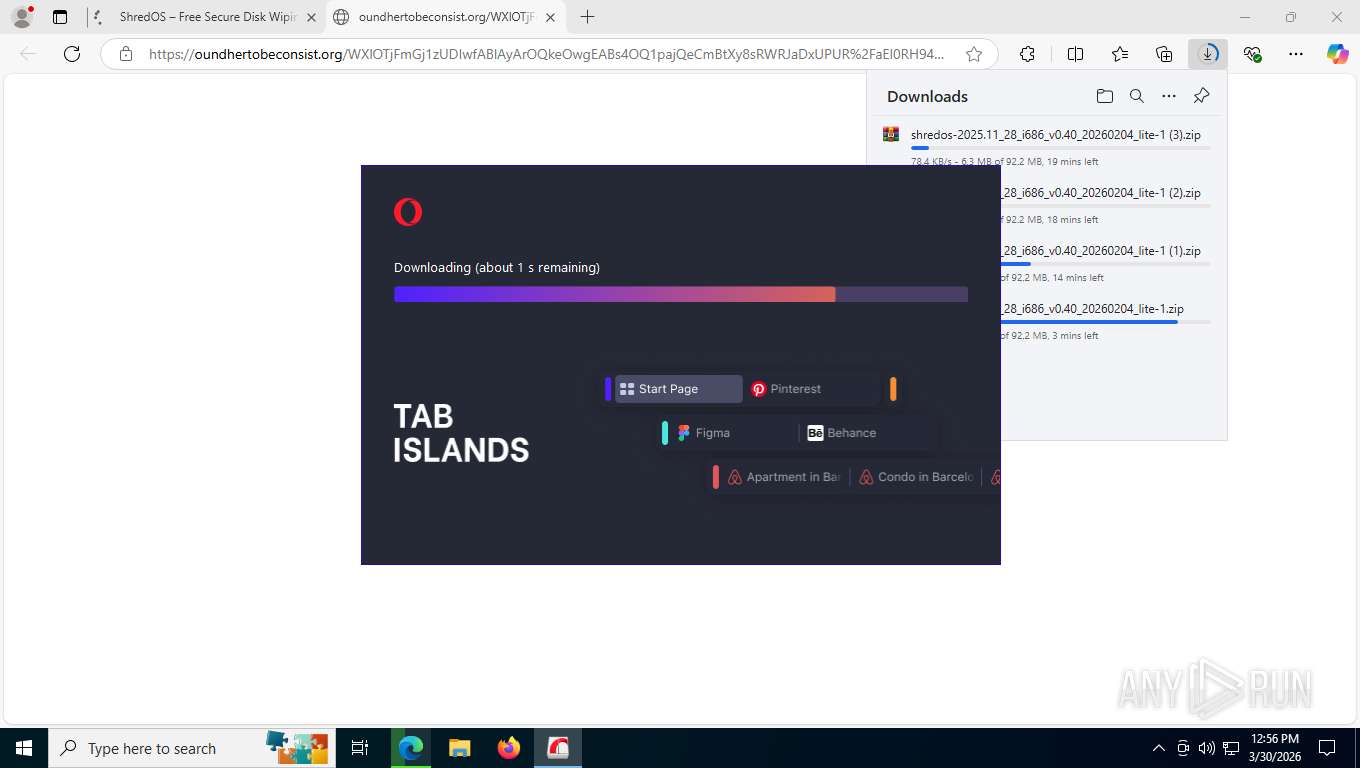The width and height of the screenshot is (1360, 768).
Task: Open the Windows Start menu
Action: click(x=23, y=748)
